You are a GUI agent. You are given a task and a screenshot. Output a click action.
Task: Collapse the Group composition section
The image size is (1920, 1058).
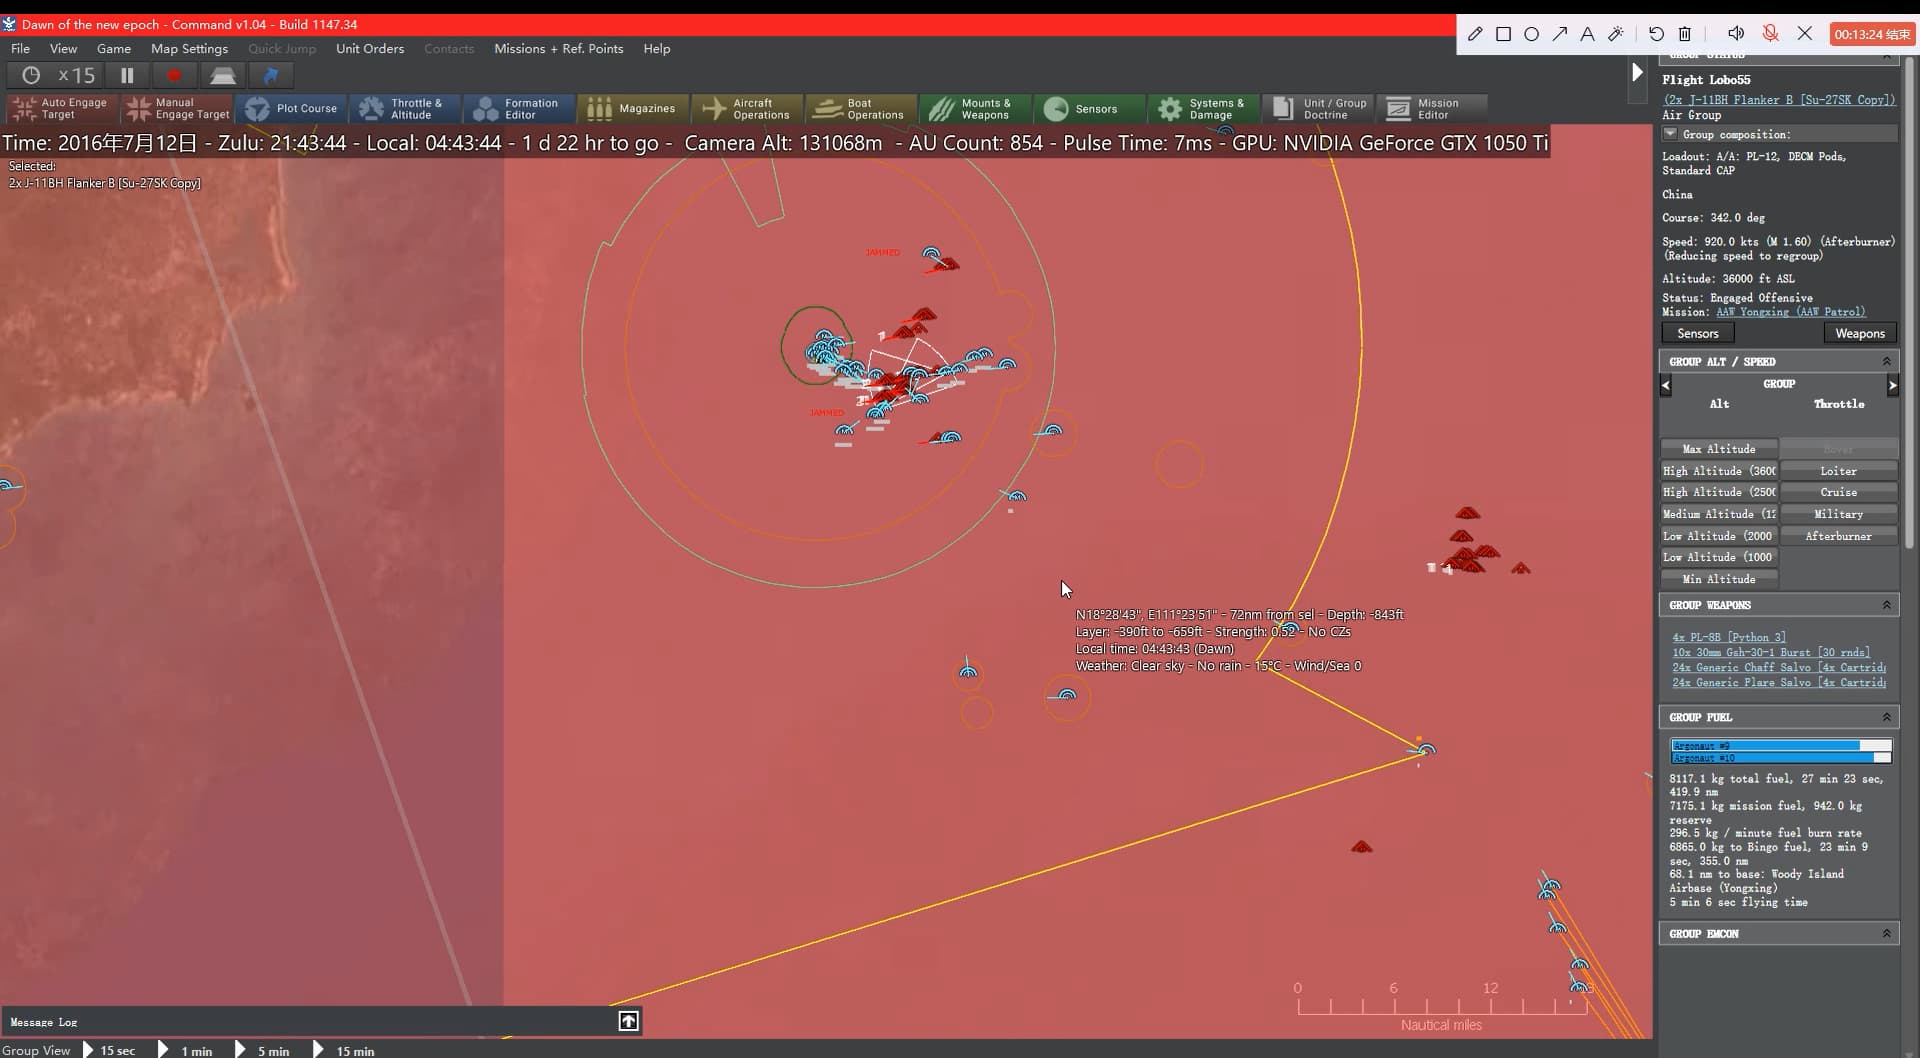[x=1670, y=133]
